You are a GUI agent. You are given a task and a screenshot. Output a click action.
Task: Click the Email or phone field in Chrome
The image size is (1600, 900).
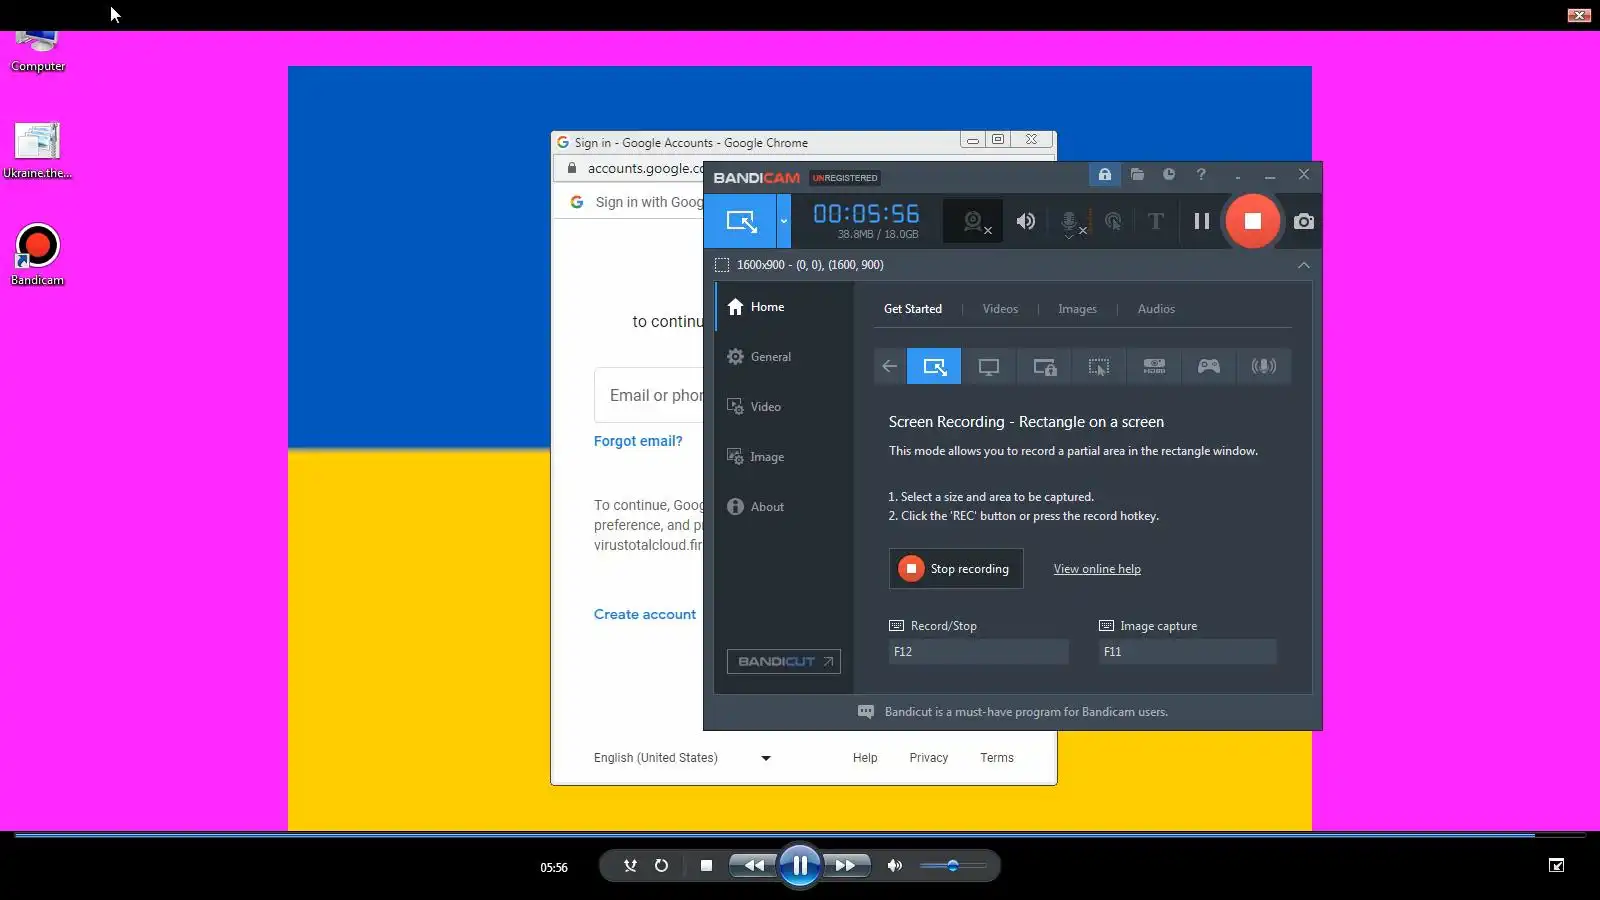pyautogui.click(x=649, y=395)
